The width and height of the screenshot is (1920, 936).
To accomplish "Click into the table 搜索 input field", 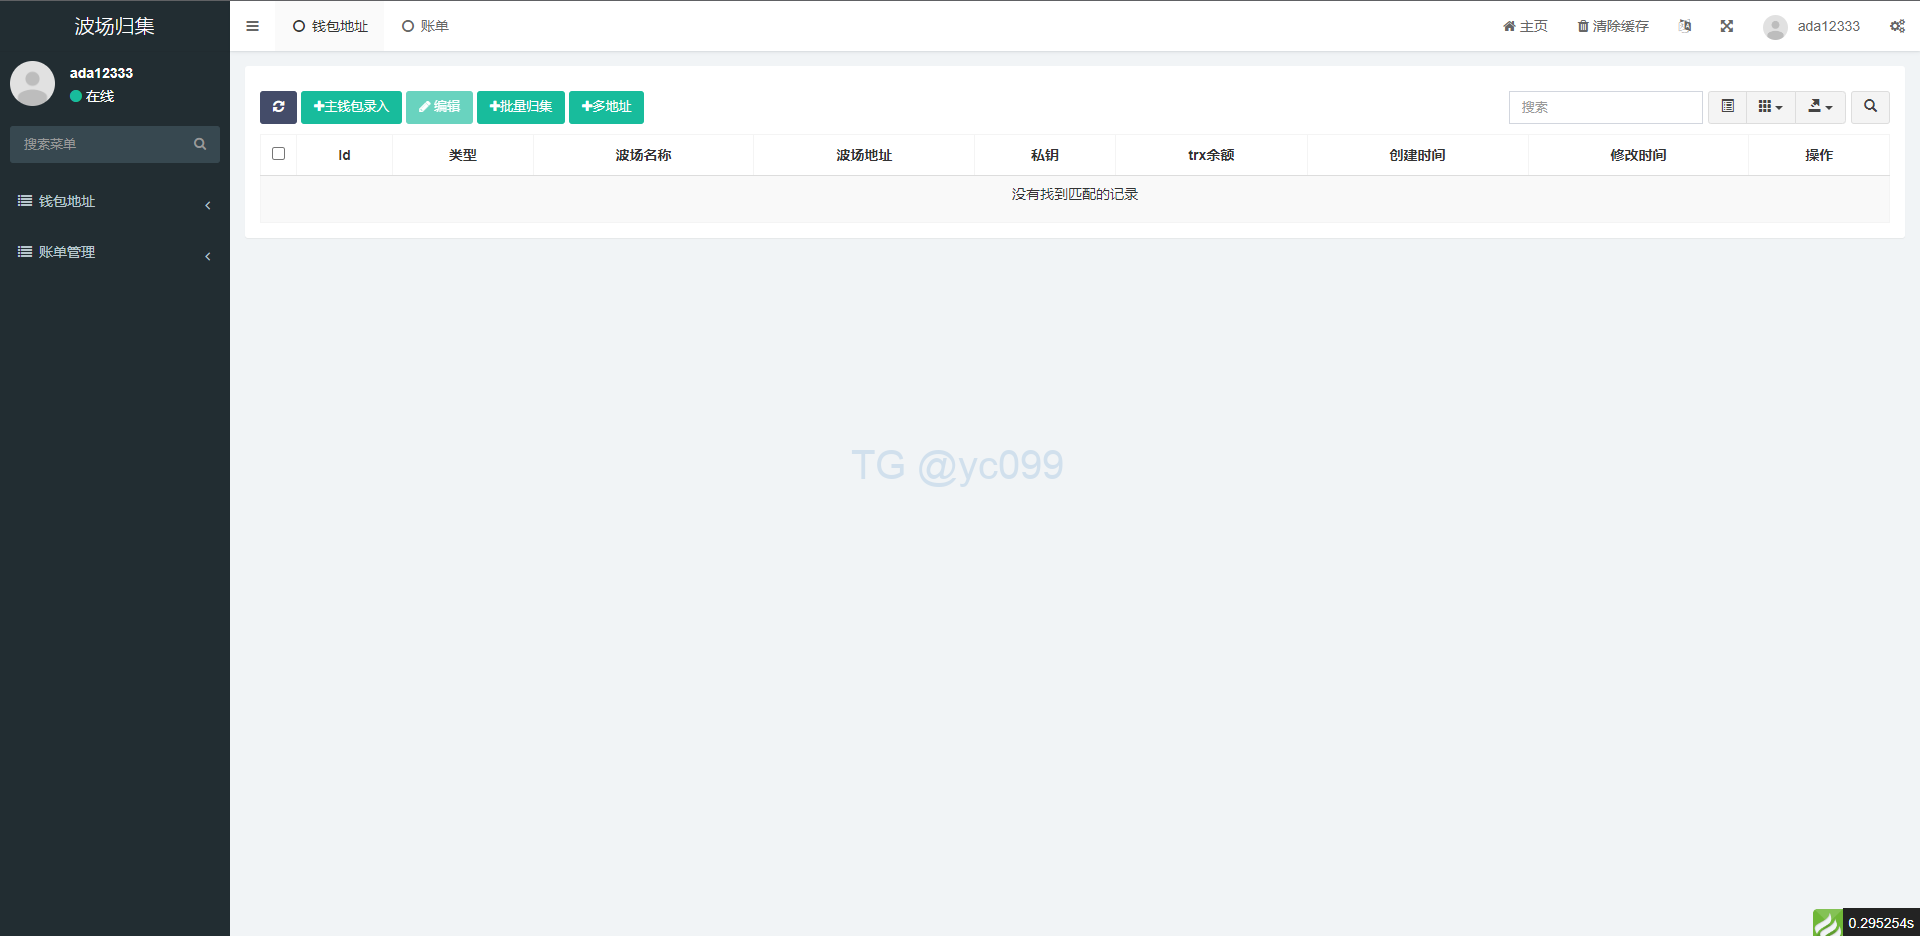I will [x=1604, y=107].
